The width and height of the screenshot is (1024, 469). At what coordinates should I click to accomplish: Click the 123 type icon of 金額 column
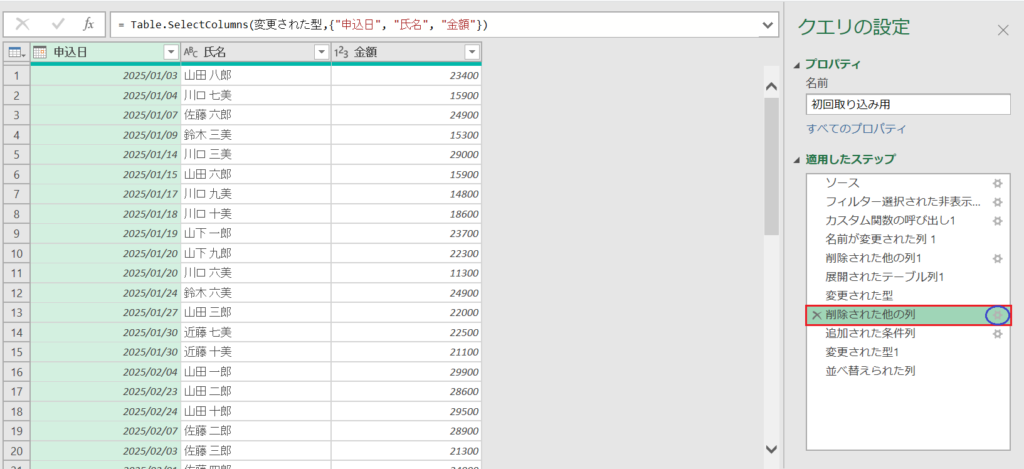click(341, 52)
